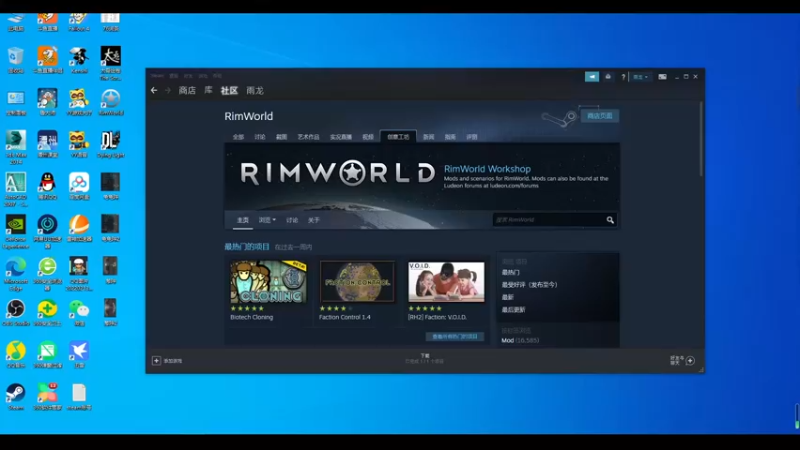The width and height of the screenshot is (800, 450).
Task: Open the 雨龙 profile section
Action: (255, 90)
